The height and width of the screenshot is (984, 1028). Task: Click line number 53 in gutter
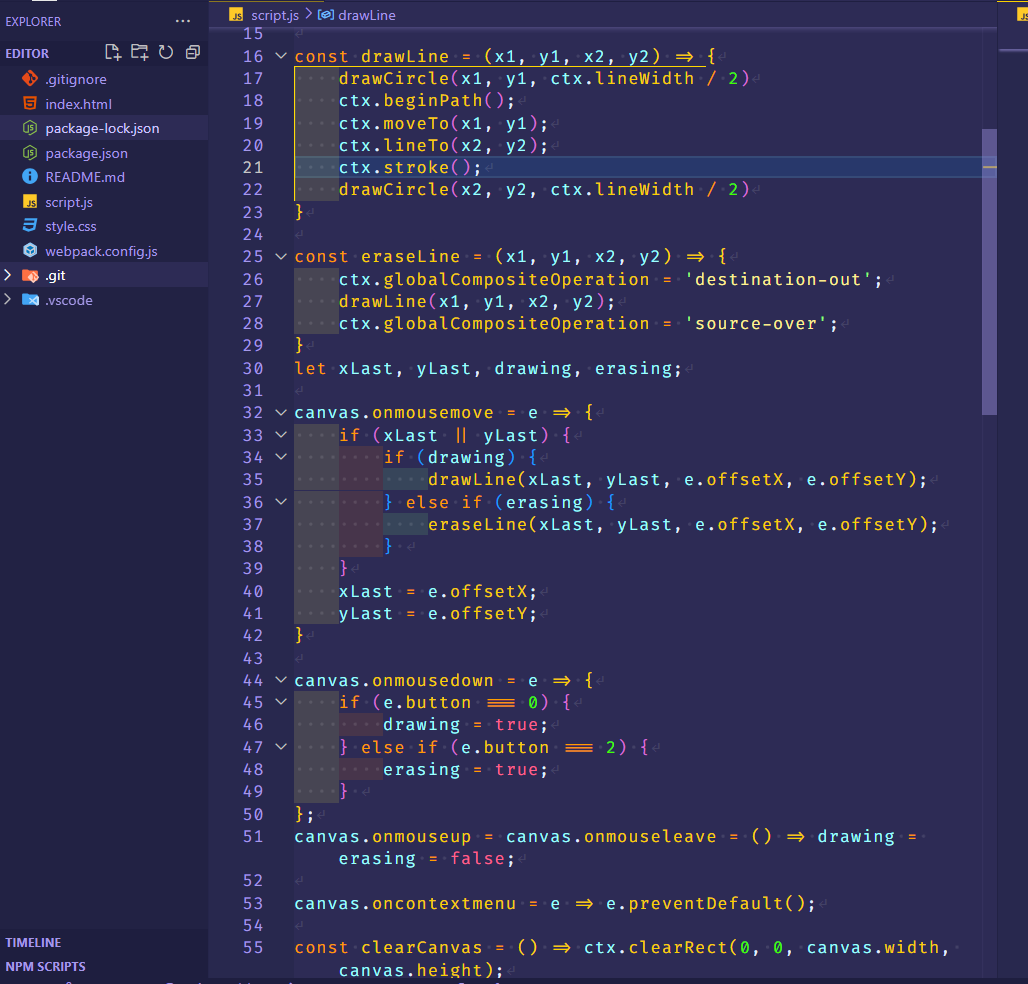tap(252, 903)
